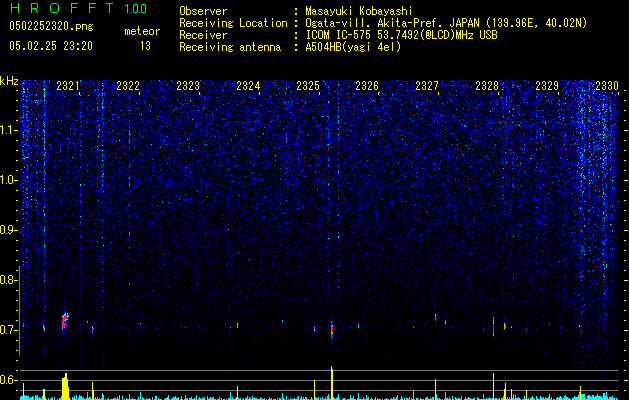Click the 0.8 kHz axis label
The height and width of the screenshot is (400, 629).
point(8,280)
